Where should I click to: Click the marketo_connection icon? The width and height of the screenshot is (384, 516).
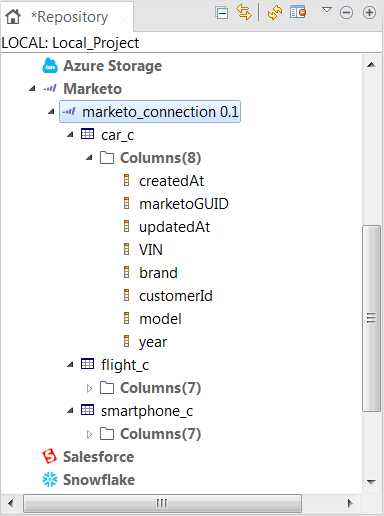coord(69,111)
